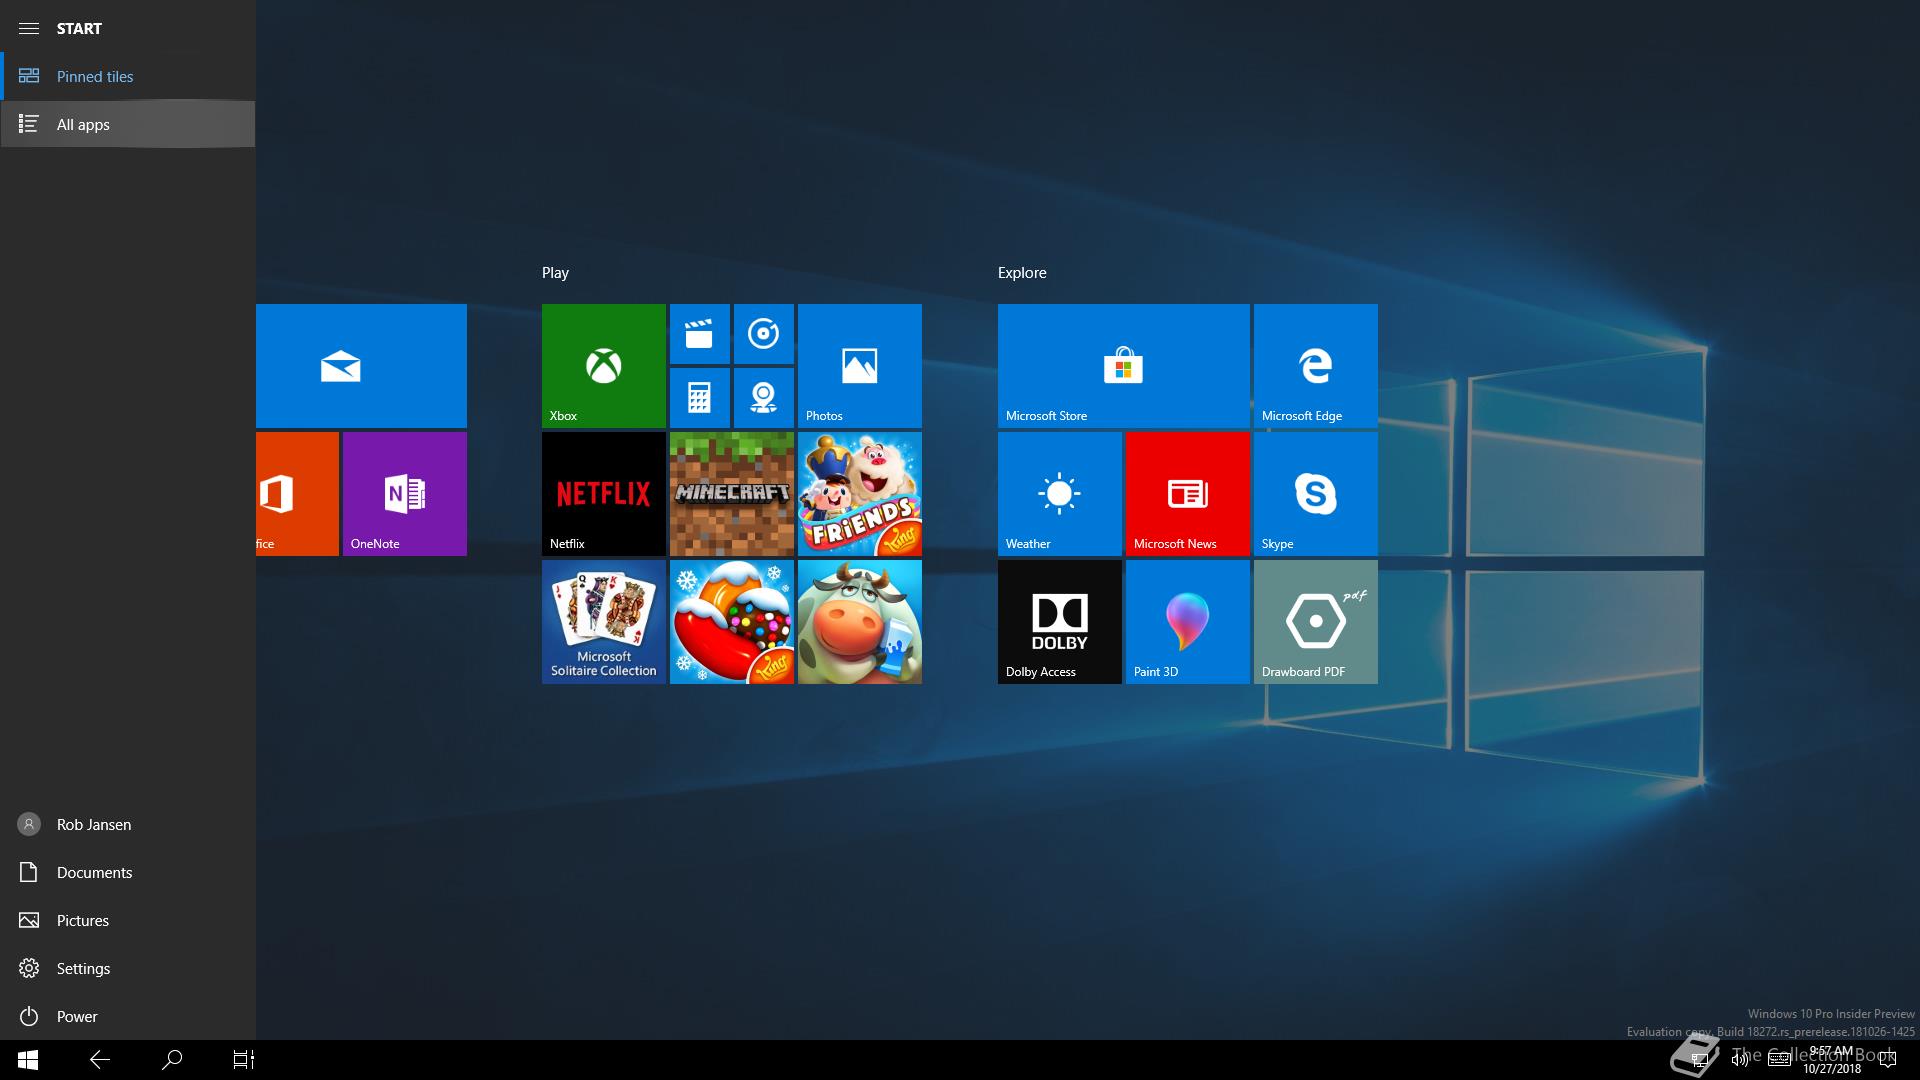Open the Microsoft Store tile

pos(1124,366)
